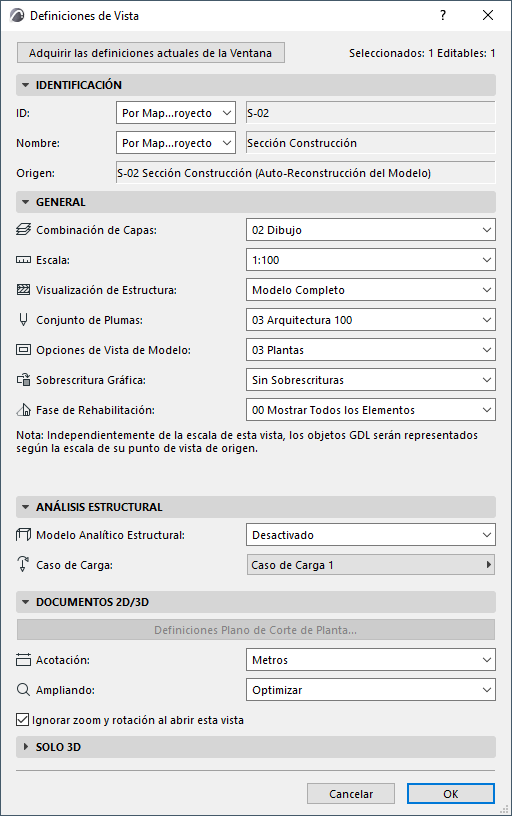This screenshot has width=512, height=816.
Task: Open the Nombre source dropdown
Action: pyautogui.click(x=176, y=143)
